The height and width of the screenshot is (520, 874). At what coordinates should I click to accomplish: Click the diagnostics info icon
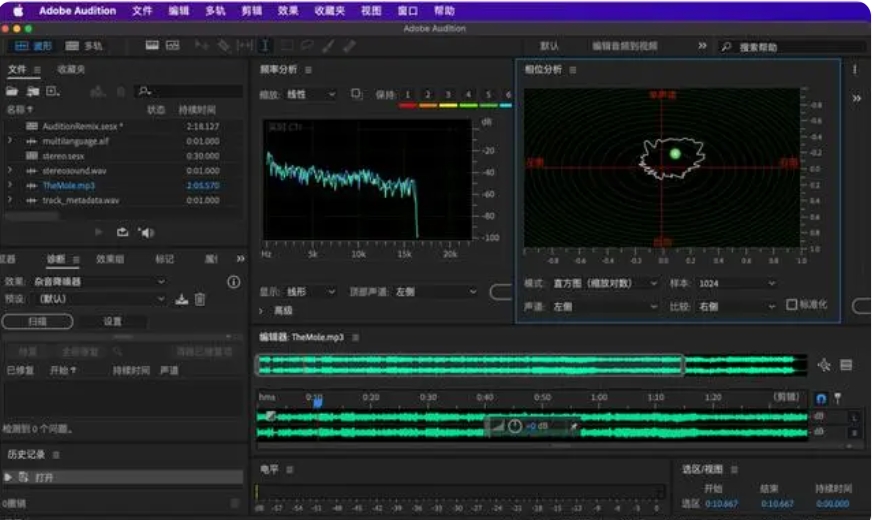pos(234,282)
